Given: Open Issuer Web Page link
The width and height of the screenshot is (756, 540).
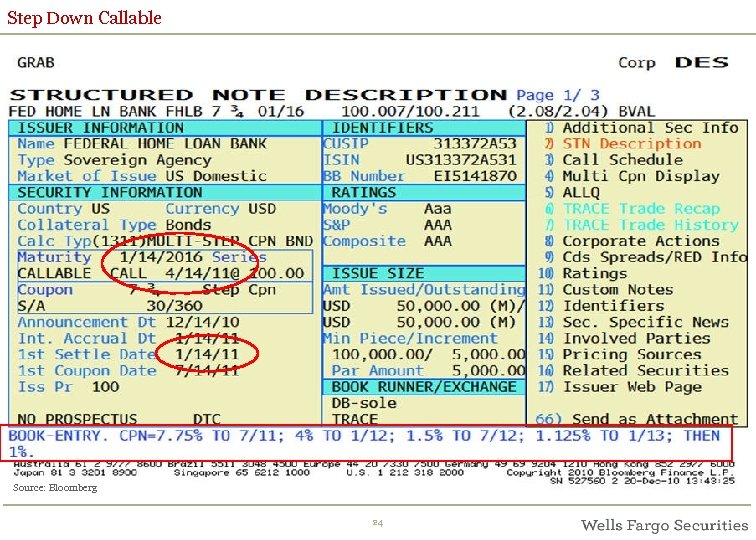Looking at the screenshot, I should pos(620,387).
